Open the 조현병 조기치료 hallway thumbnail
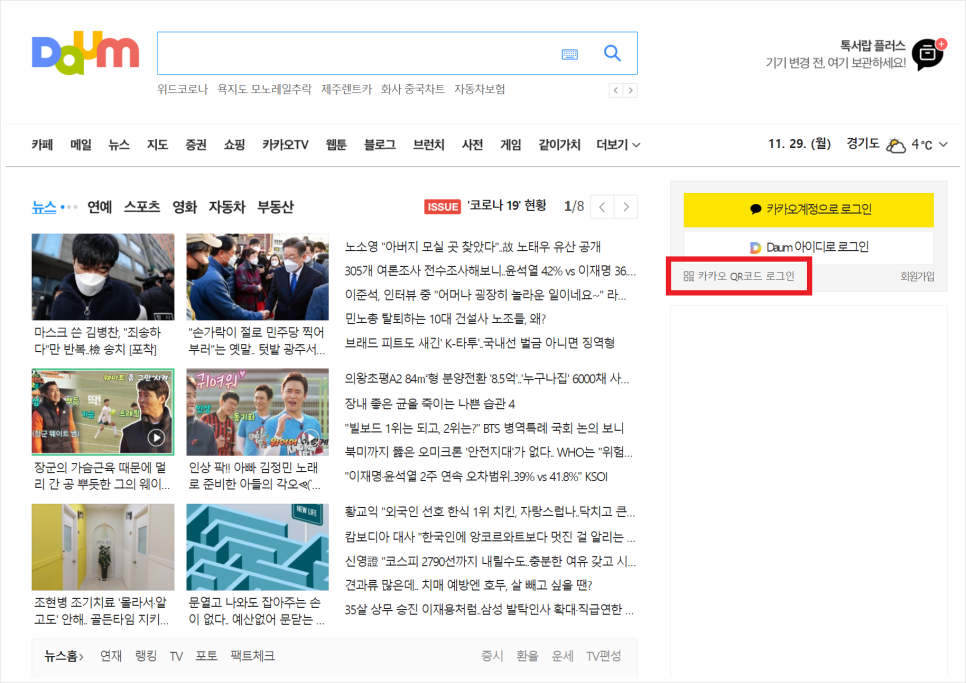Viewport: 966px width, 683px height. pyautogui.click(x=103, y=547)
